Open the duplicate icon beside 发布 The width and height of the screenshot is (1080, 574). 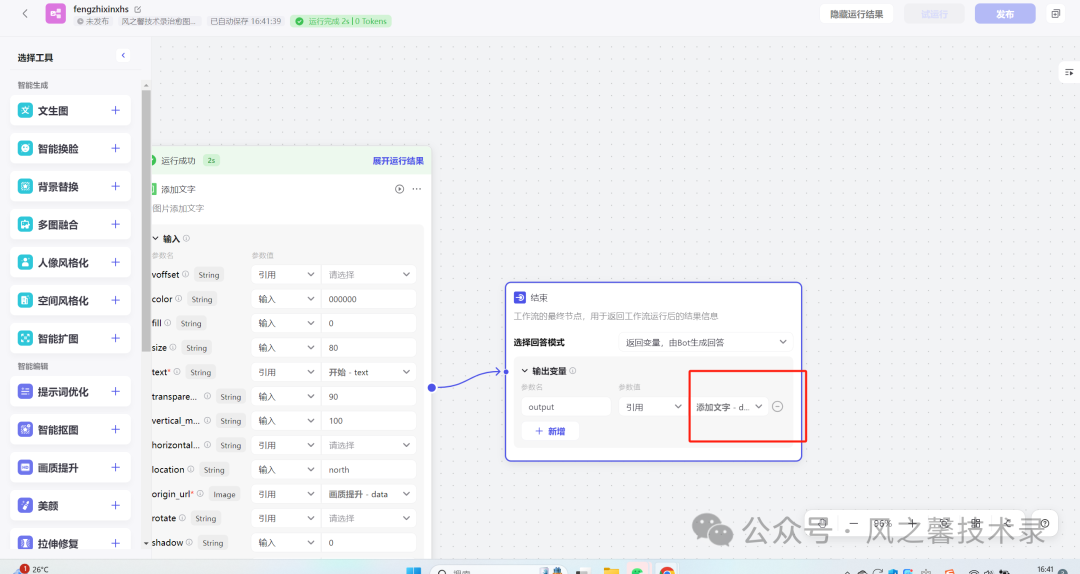coord(1055,13)
